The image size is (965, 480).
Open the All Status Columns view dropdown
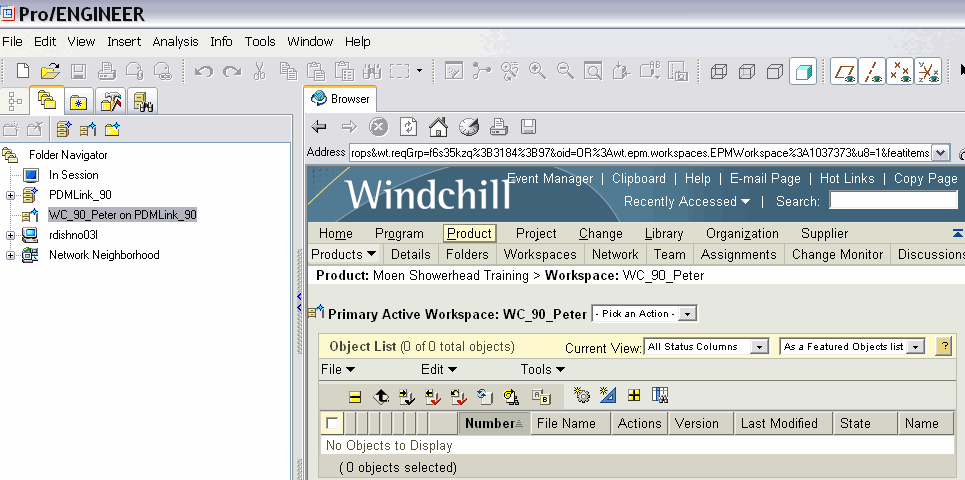tap(760, 347)
